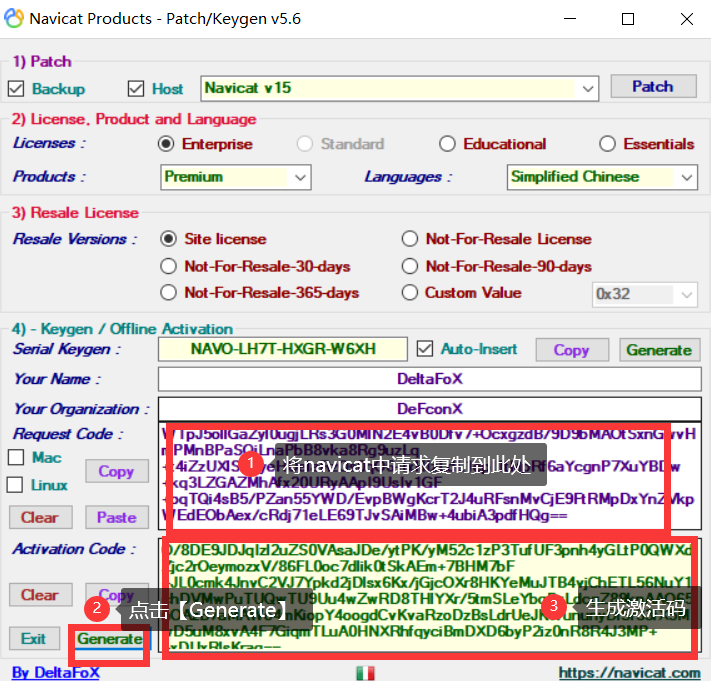
Task: Paste into the Request Code box
Action: [117, 517]
